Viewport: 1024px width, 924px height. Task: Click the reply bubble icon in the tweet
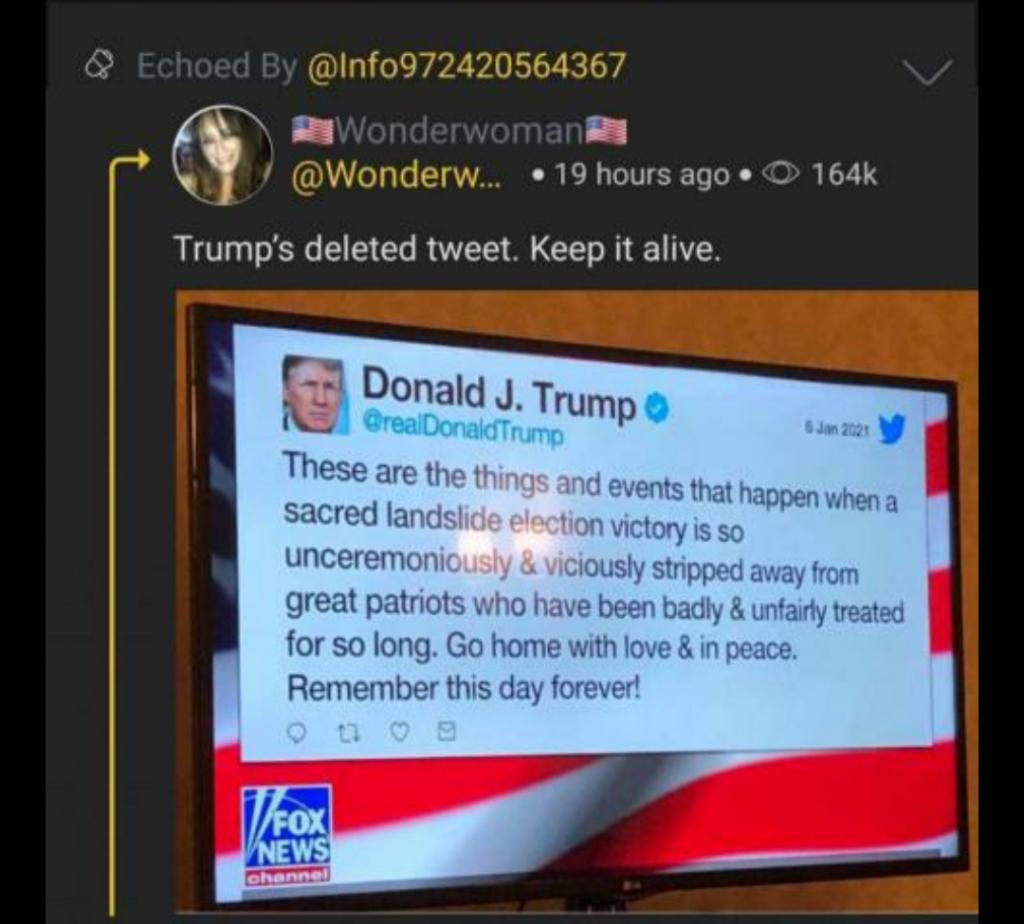point(298,733)
